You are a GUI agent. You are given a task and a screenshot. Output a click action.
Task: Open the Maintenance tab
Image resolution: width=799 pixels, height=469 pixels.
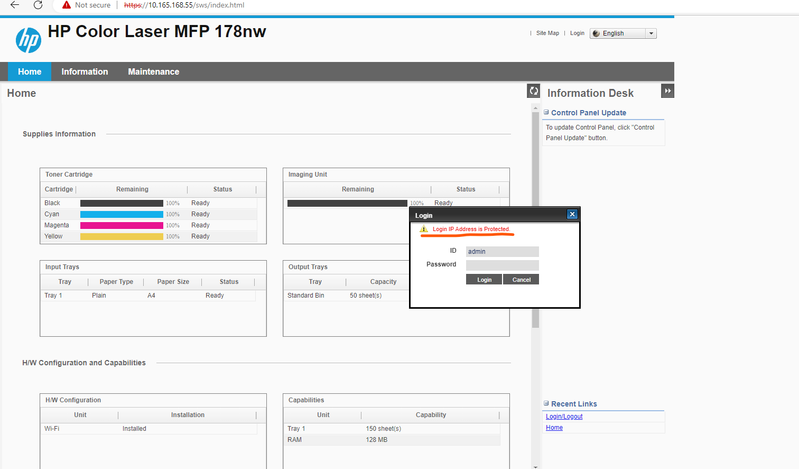(x=153, y=71)
